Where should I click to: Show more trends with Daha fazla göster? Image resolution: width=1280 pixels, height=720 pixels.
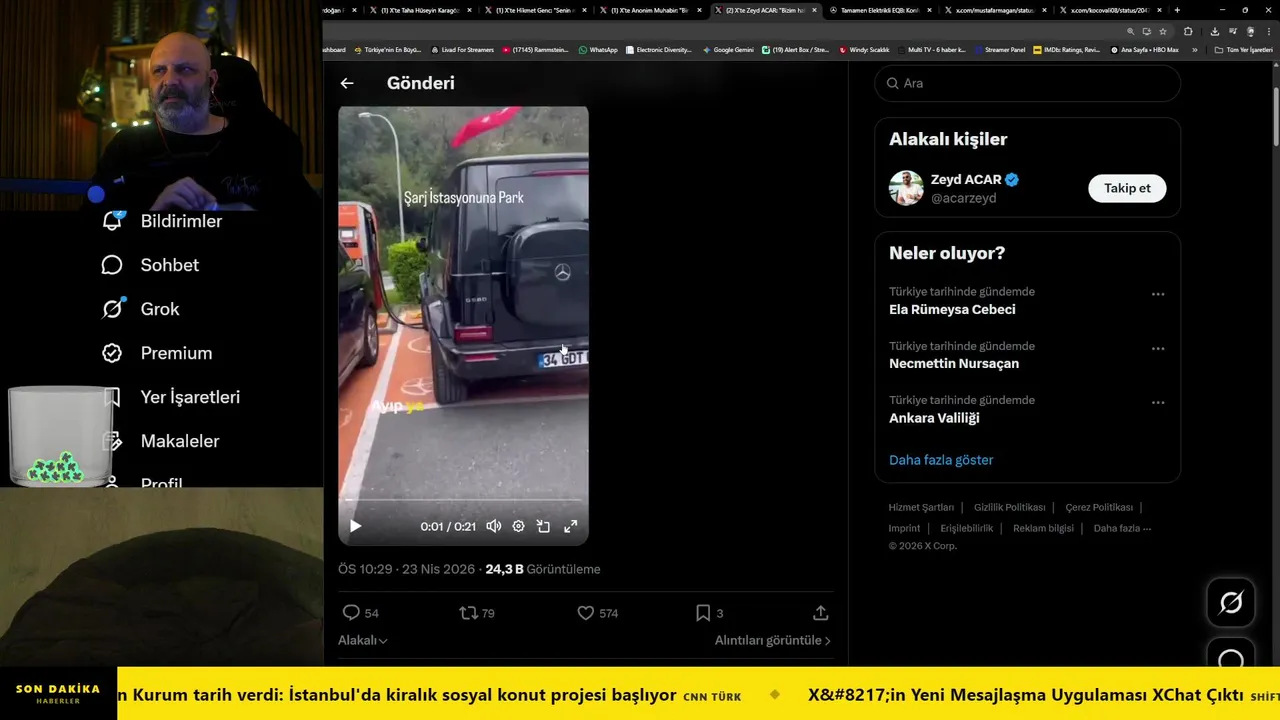point(941,460)
